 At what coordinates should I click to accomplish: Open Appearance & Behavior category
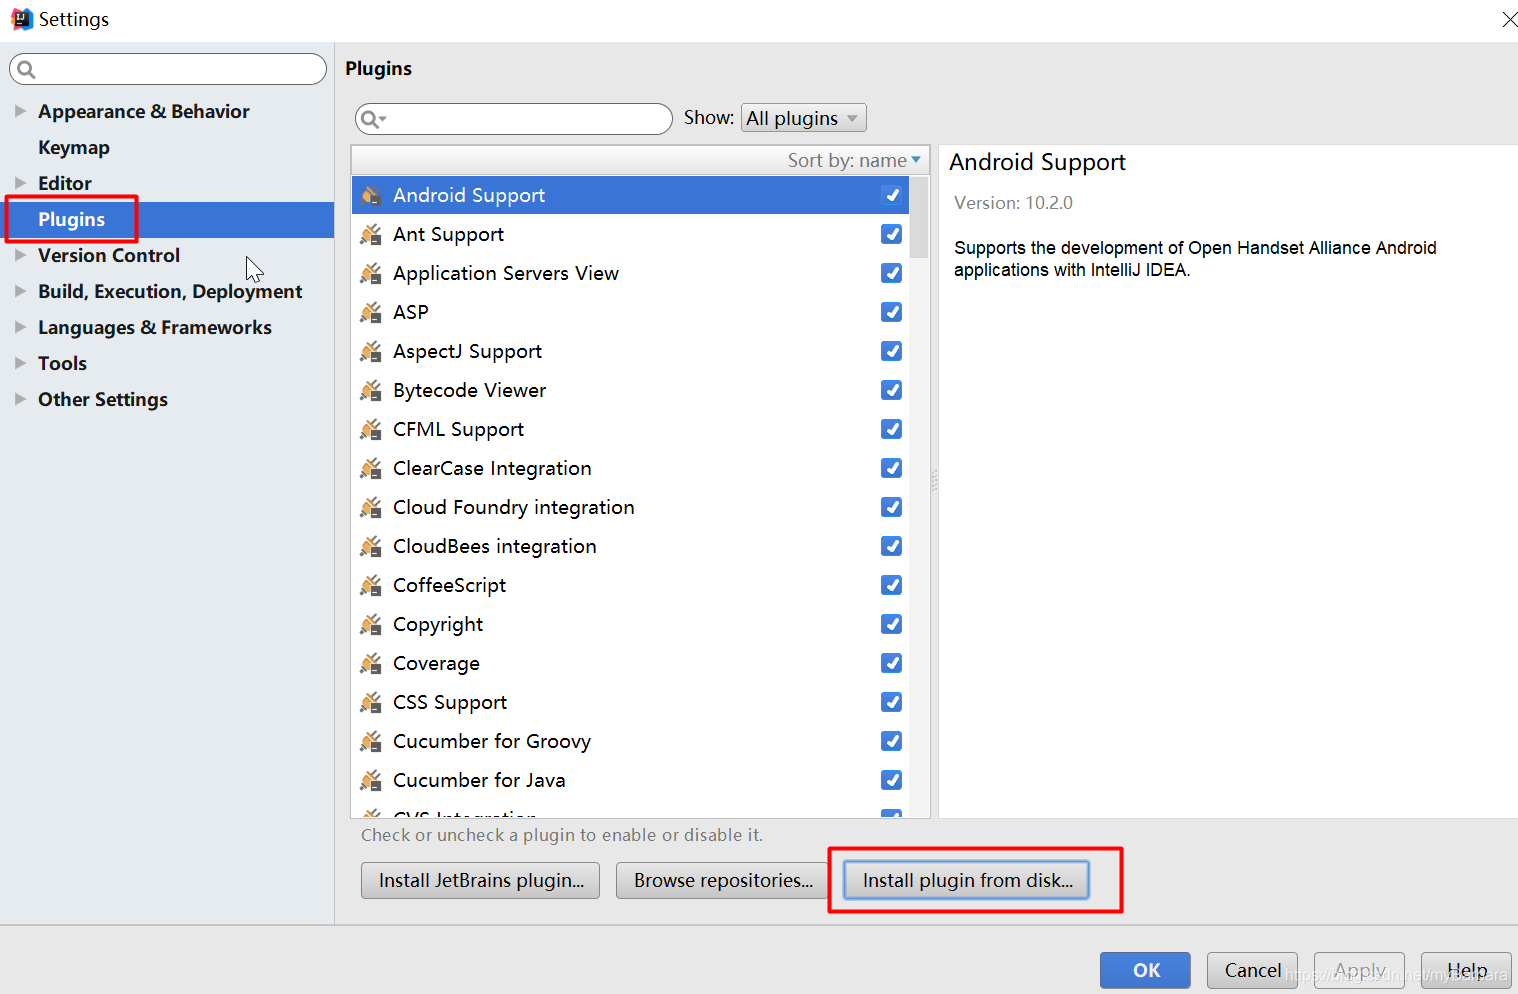144,111
